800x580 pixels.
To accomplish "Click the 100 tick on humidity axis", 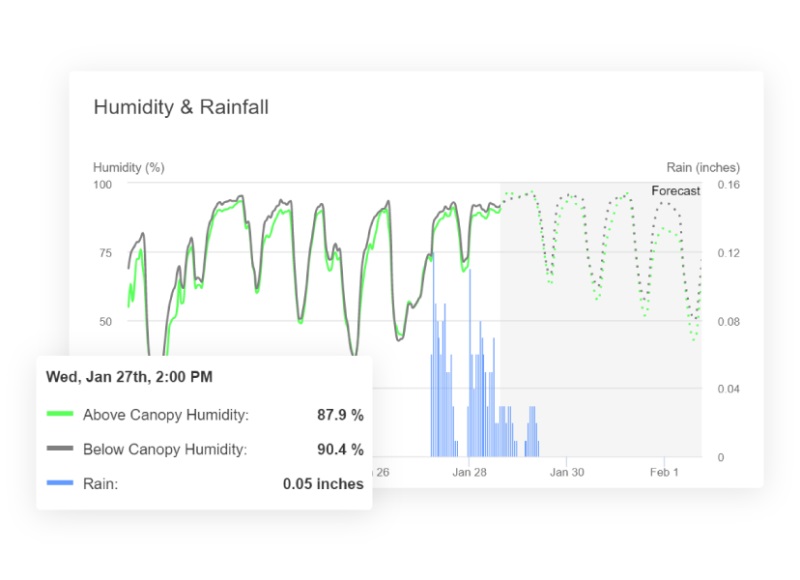I will (x=103, y=185).
